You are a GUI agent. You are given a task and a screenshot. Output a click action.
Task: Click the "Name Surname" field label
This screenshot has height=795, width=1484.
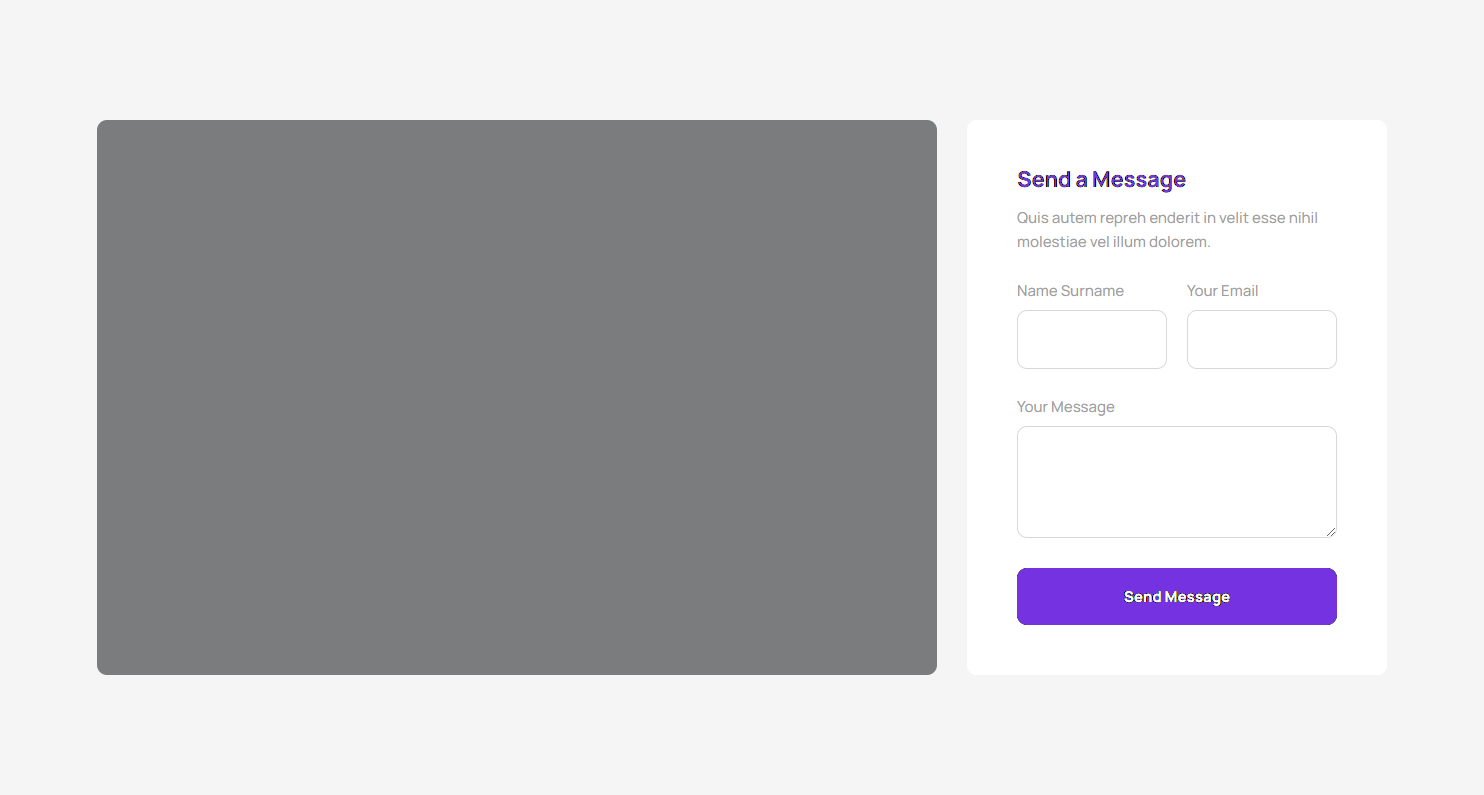[1070, 291]
